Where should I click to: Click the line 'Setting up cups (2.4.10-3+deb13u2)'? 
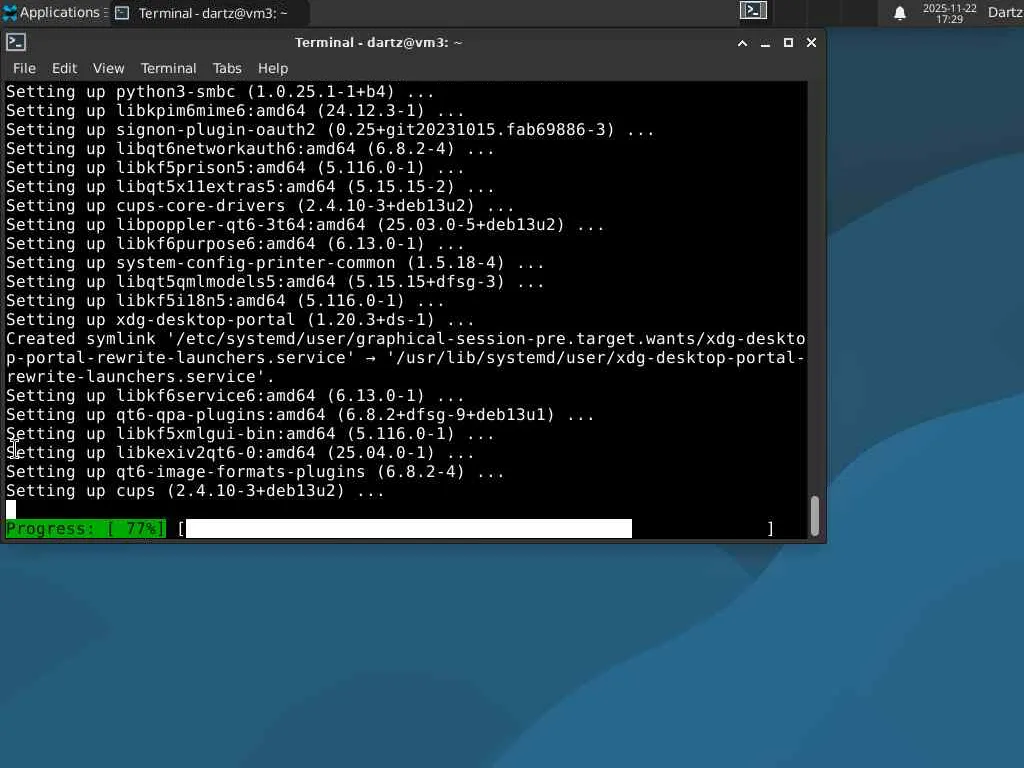(195, 490)
